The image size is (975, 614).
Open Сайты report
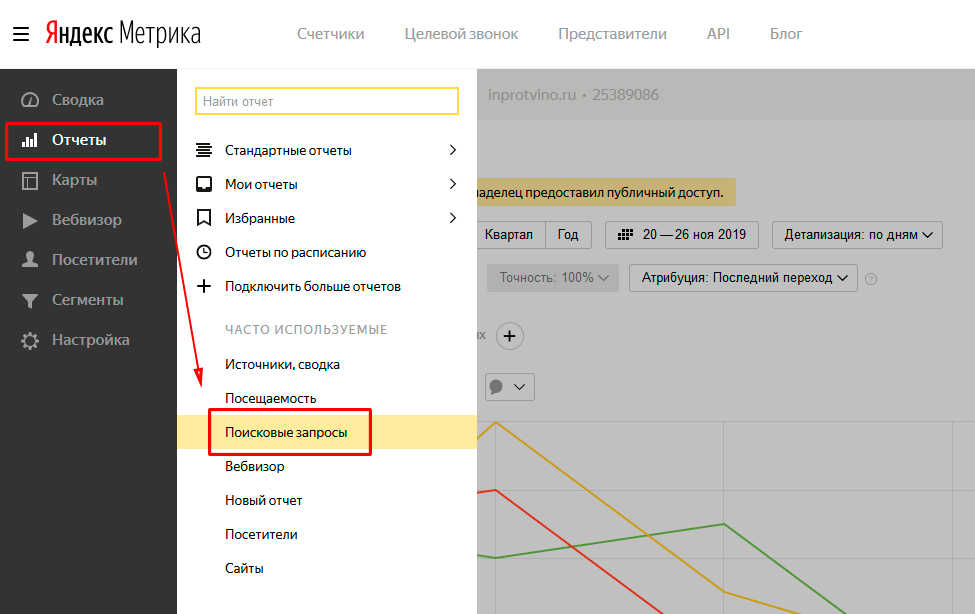point(244,568)
